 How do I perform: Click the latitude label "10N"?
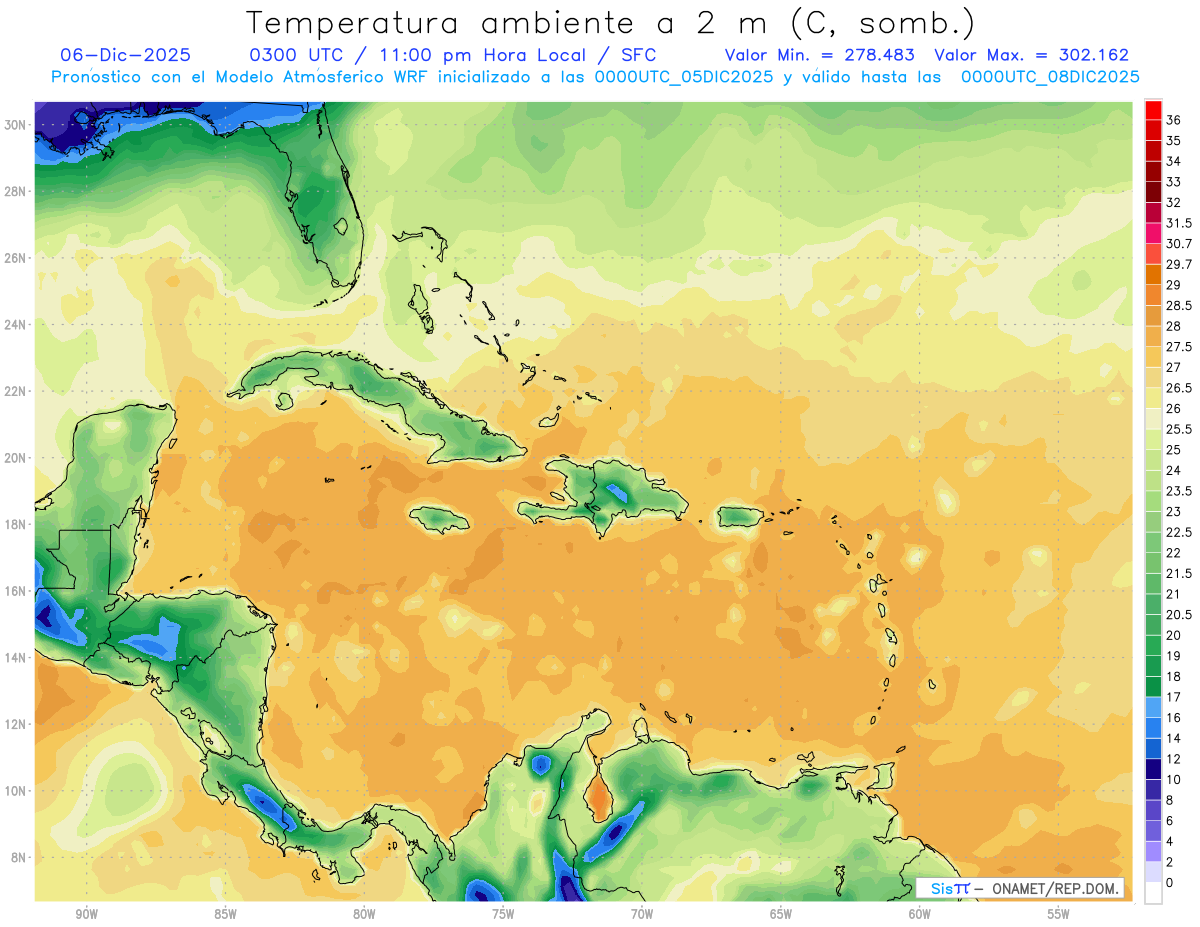(x=16, y=791)
